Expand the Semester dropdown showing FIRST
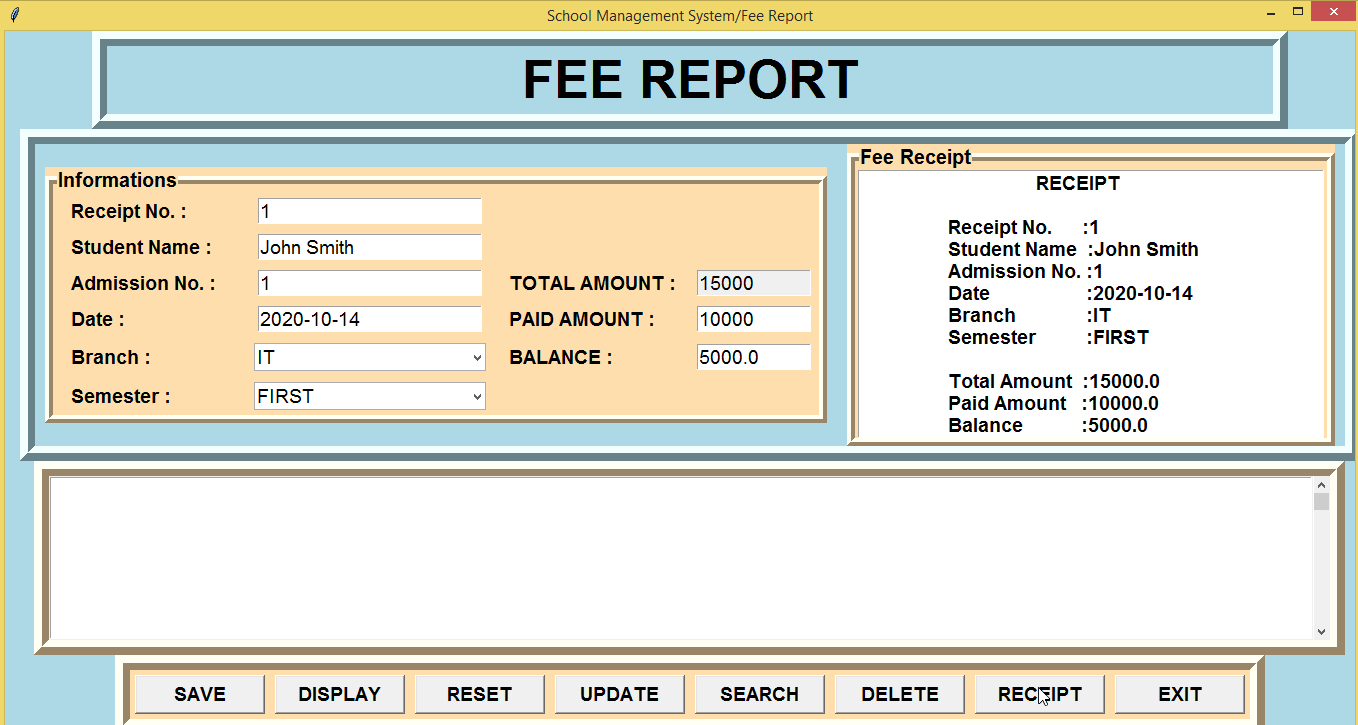The height and width of the screenshot is (725, 1358). (370, 396)
